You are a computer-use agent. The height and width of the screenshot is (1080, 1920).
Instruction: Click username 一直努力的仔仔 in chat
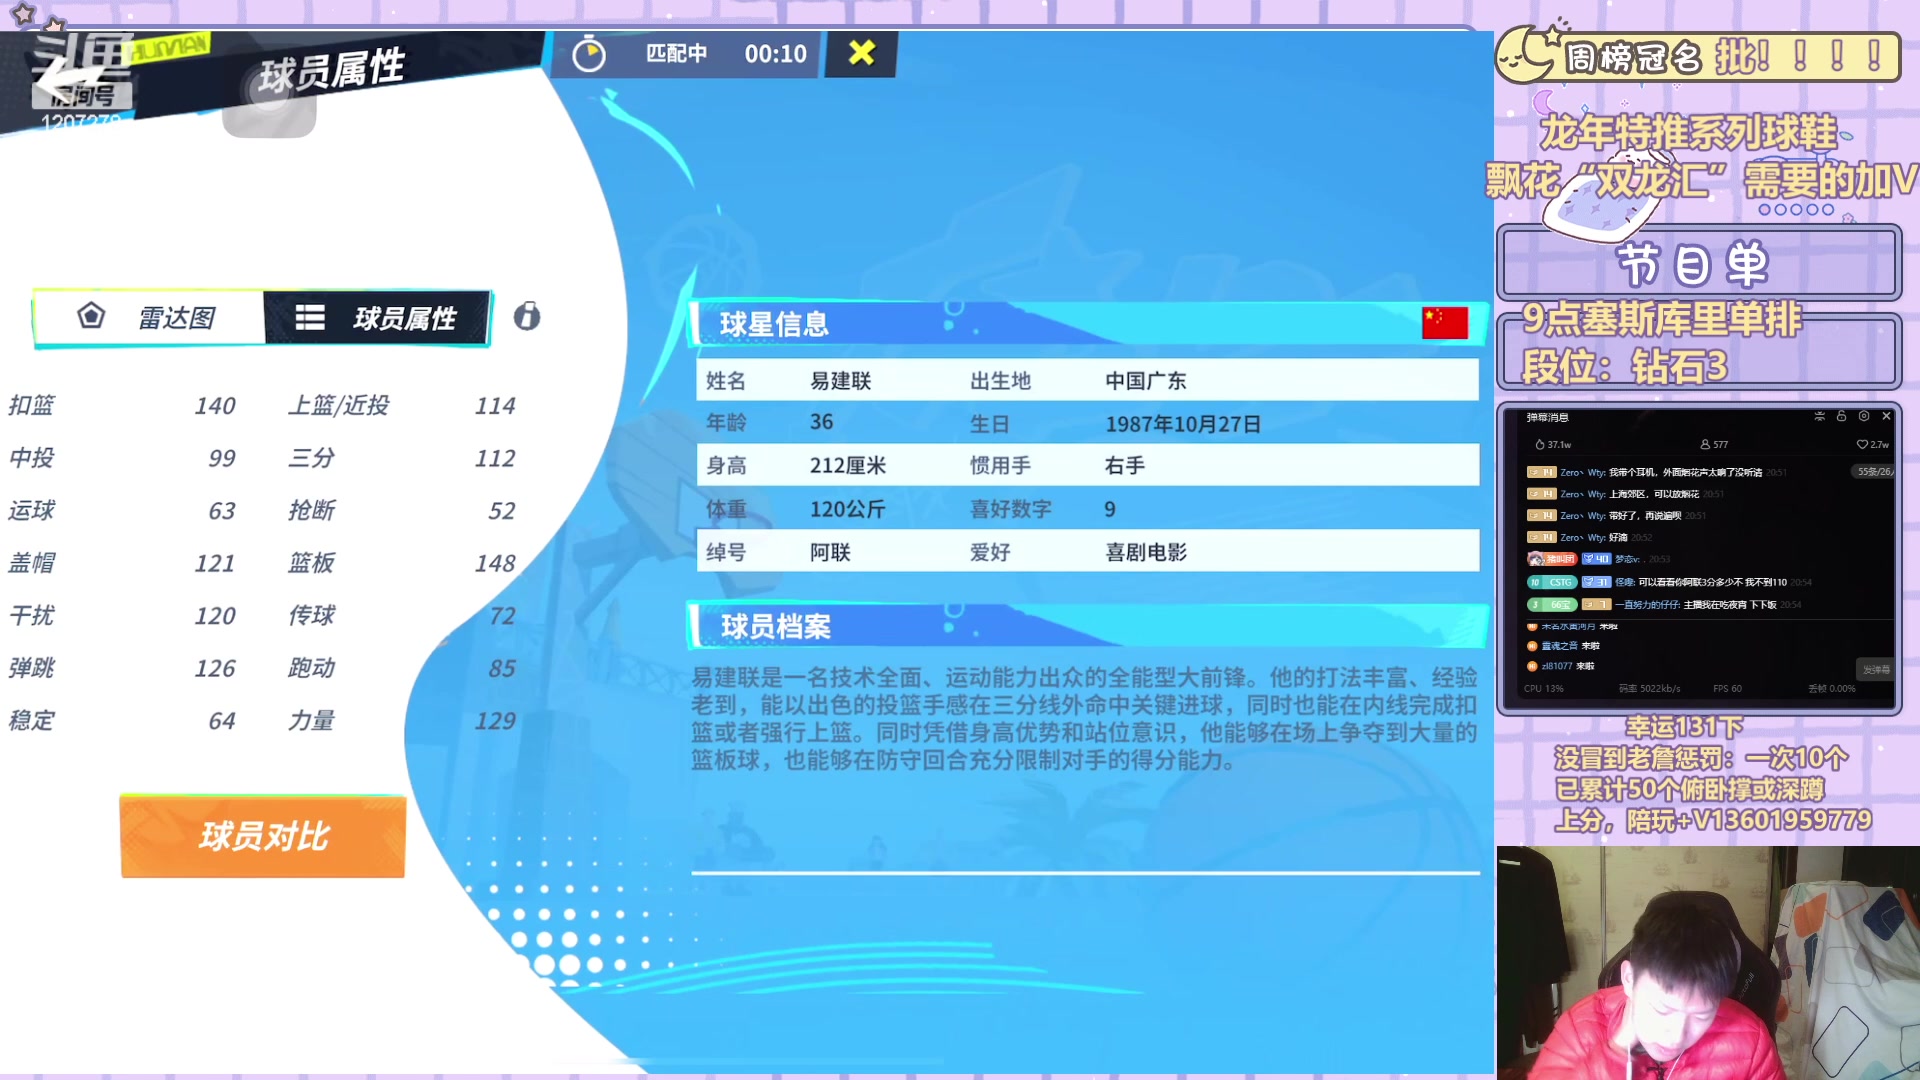(1647, 604)
